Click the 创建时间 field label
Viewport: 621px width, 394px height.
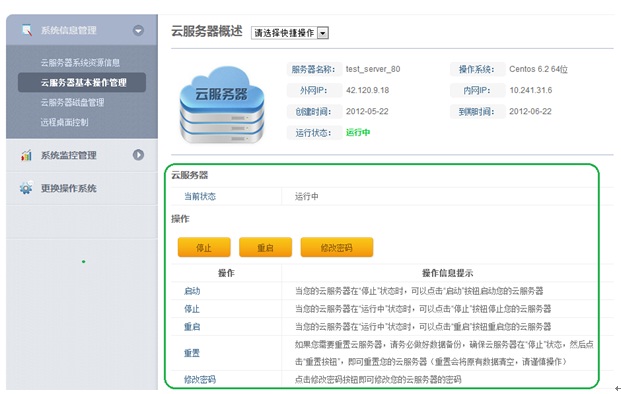(313, 112)
